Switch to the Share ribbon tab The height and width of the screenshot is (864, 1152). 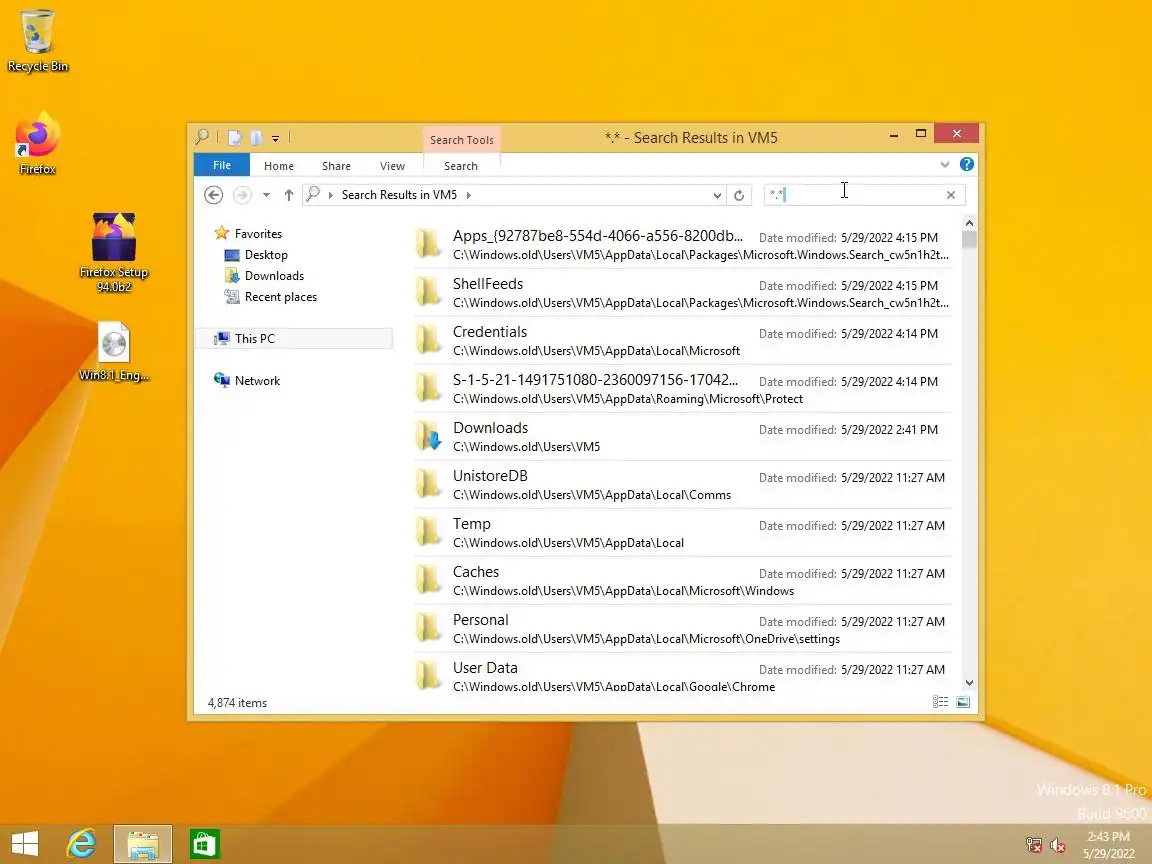(336, 166)
